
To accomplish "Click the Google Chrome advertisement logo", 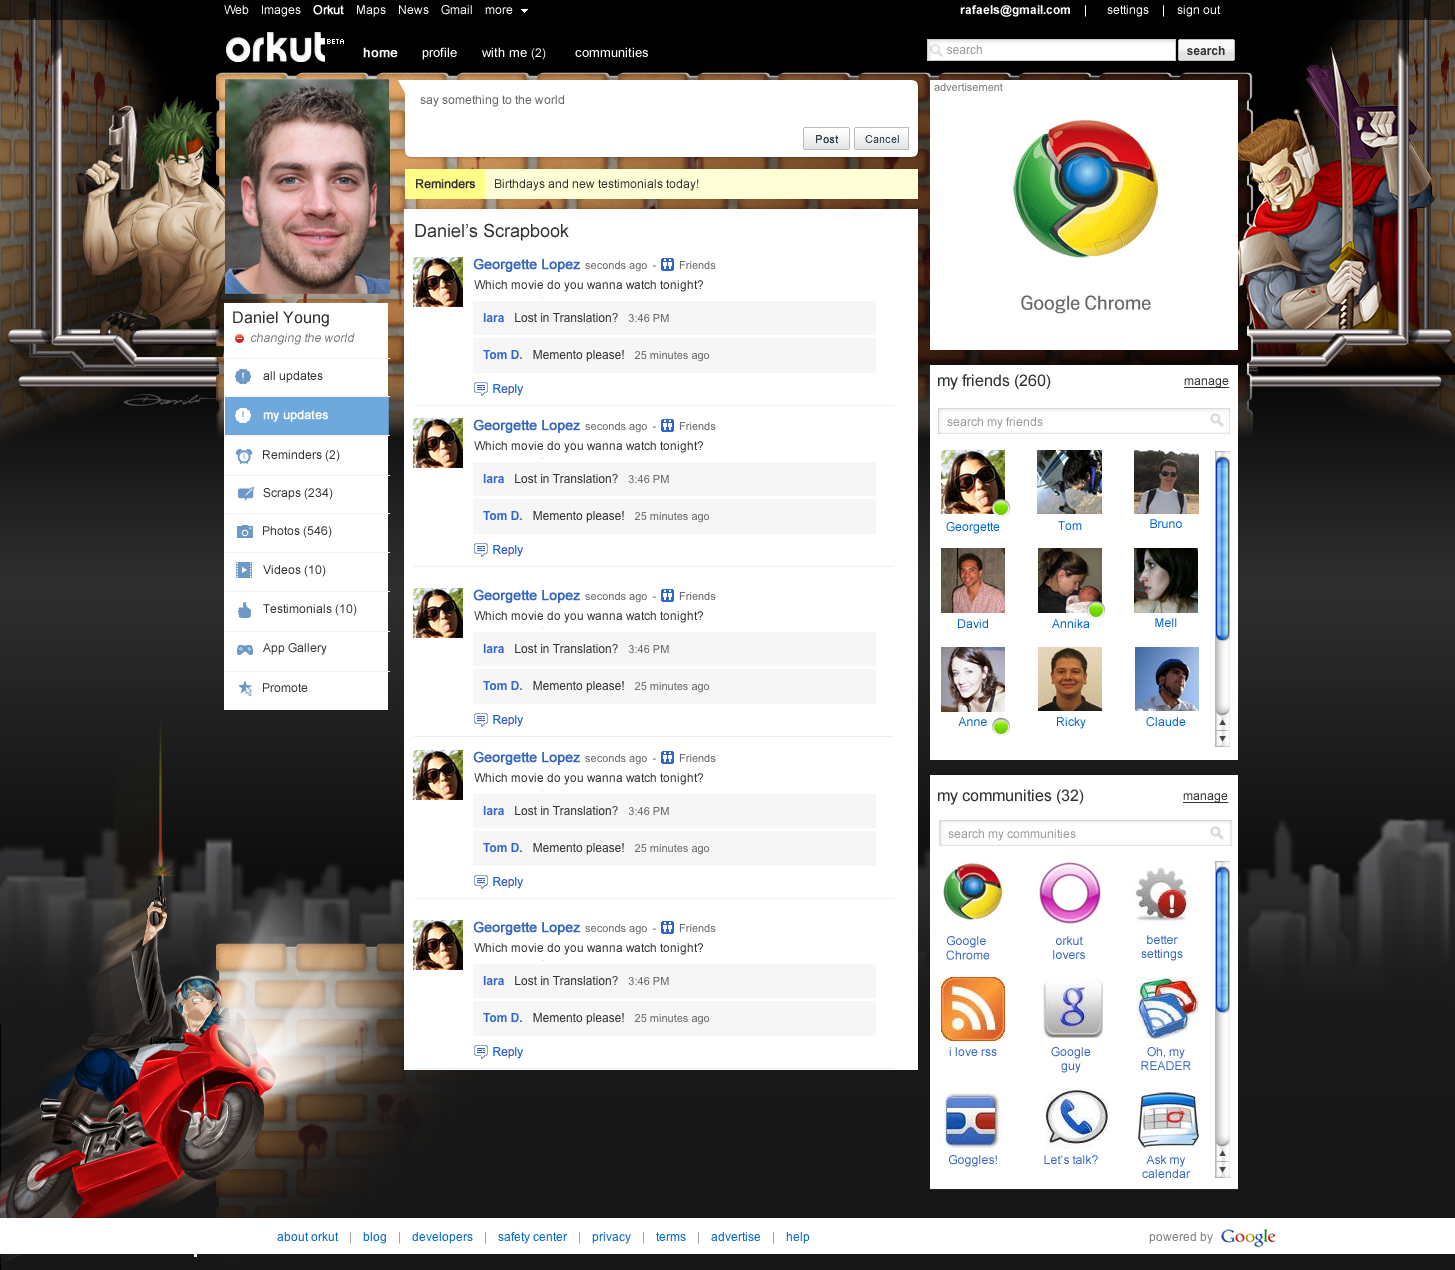I will 1086,189.
